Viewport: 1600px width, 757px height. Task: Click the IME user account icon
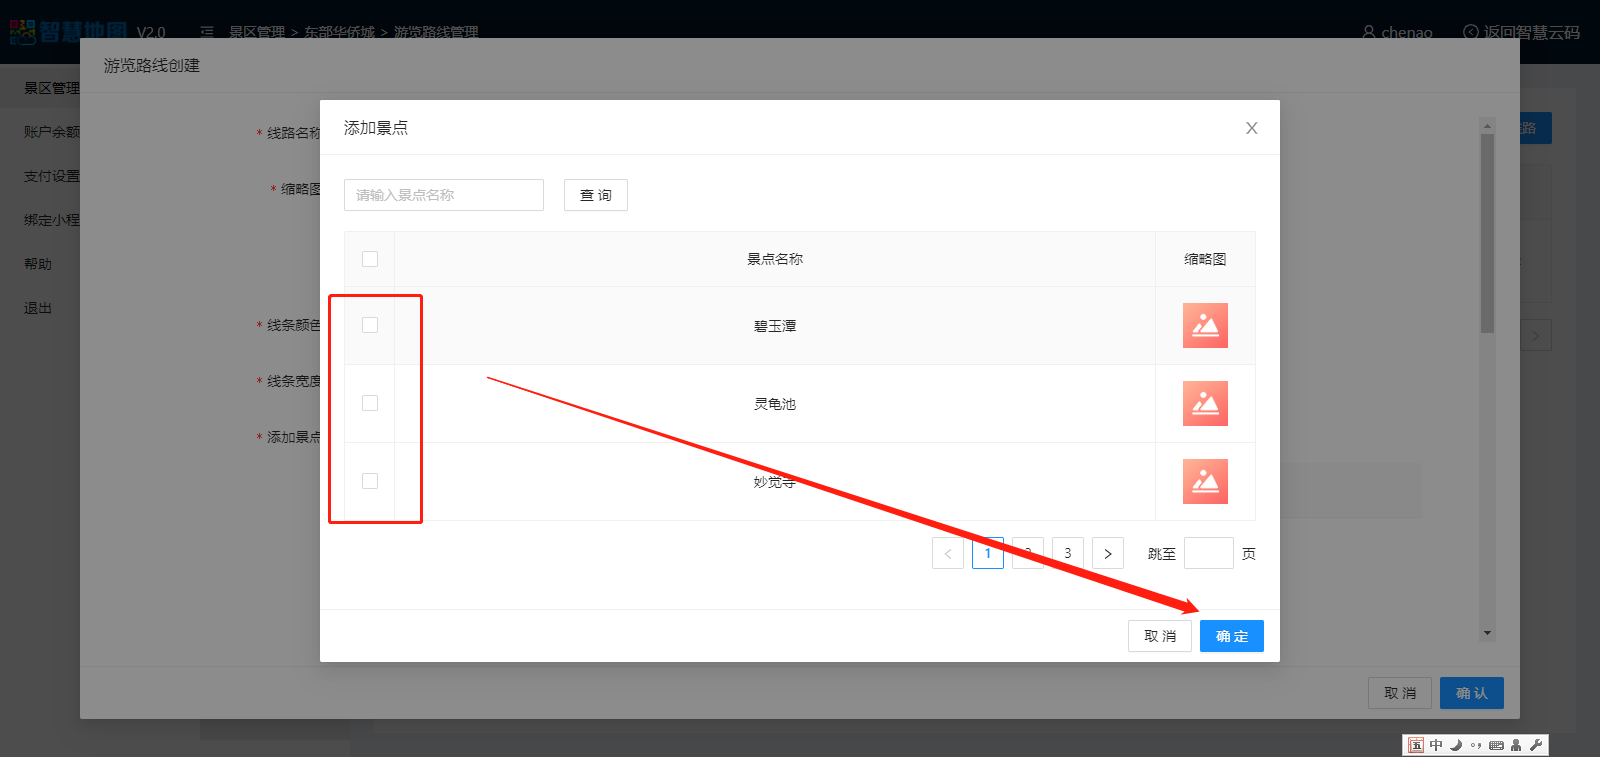1516,745
